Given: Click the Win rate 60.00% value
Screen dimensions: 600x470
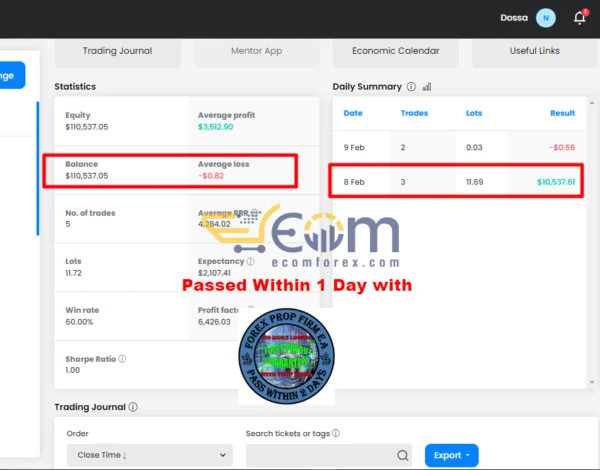Looking at the screenshot, I should tap(79, 322).
